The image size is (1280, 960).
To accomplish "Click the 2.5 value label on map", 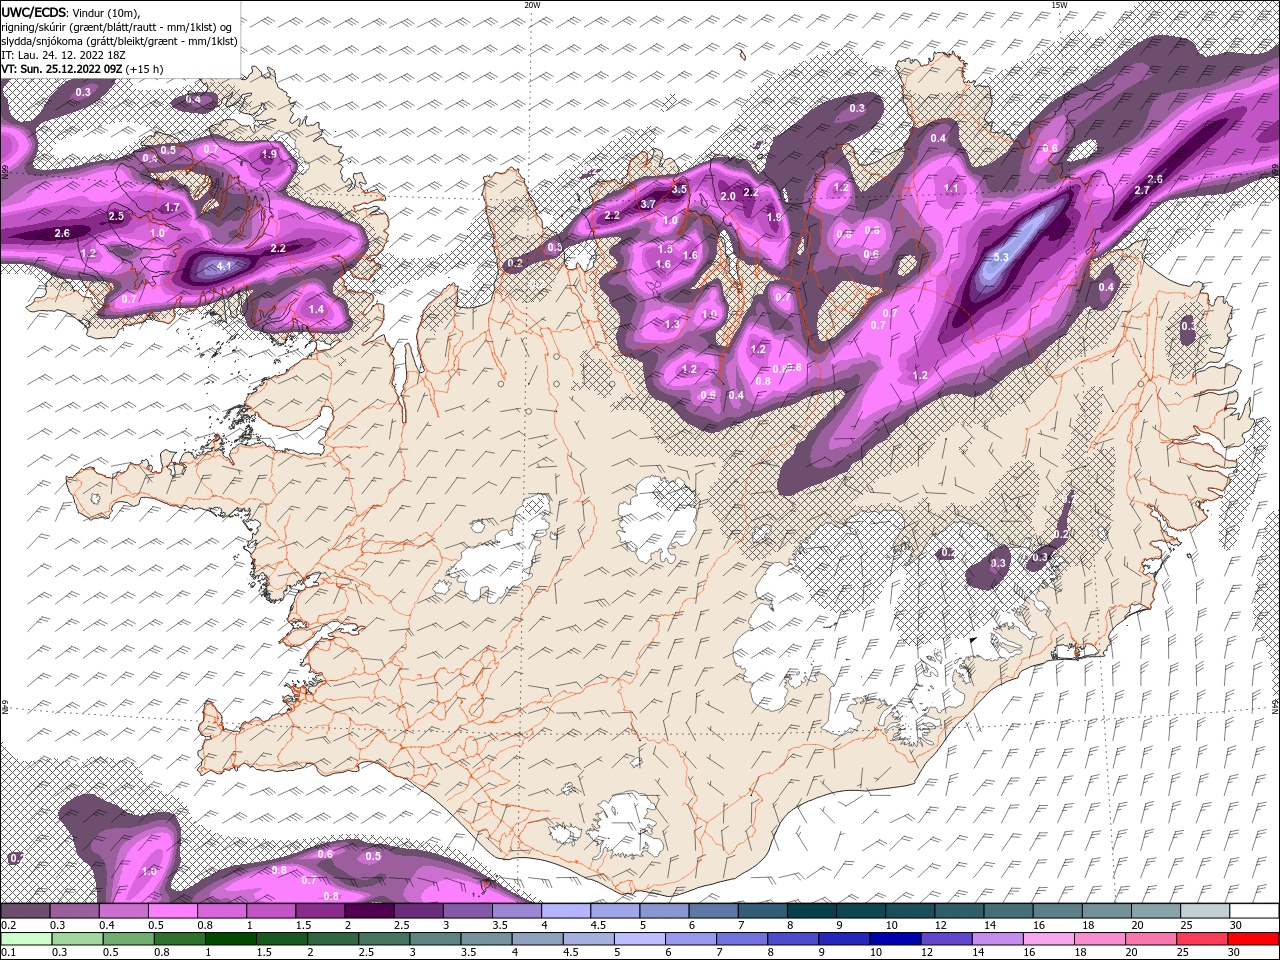I will coord(116,216).
